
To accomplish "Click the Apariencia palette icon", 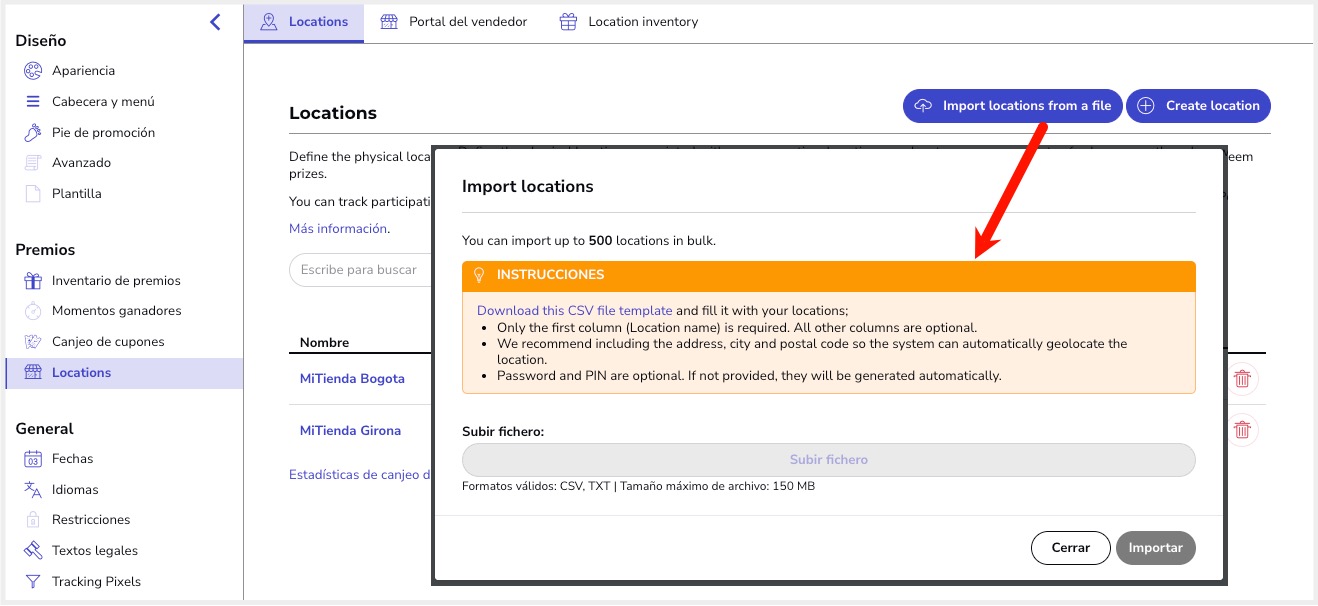I will pos(33,71).
